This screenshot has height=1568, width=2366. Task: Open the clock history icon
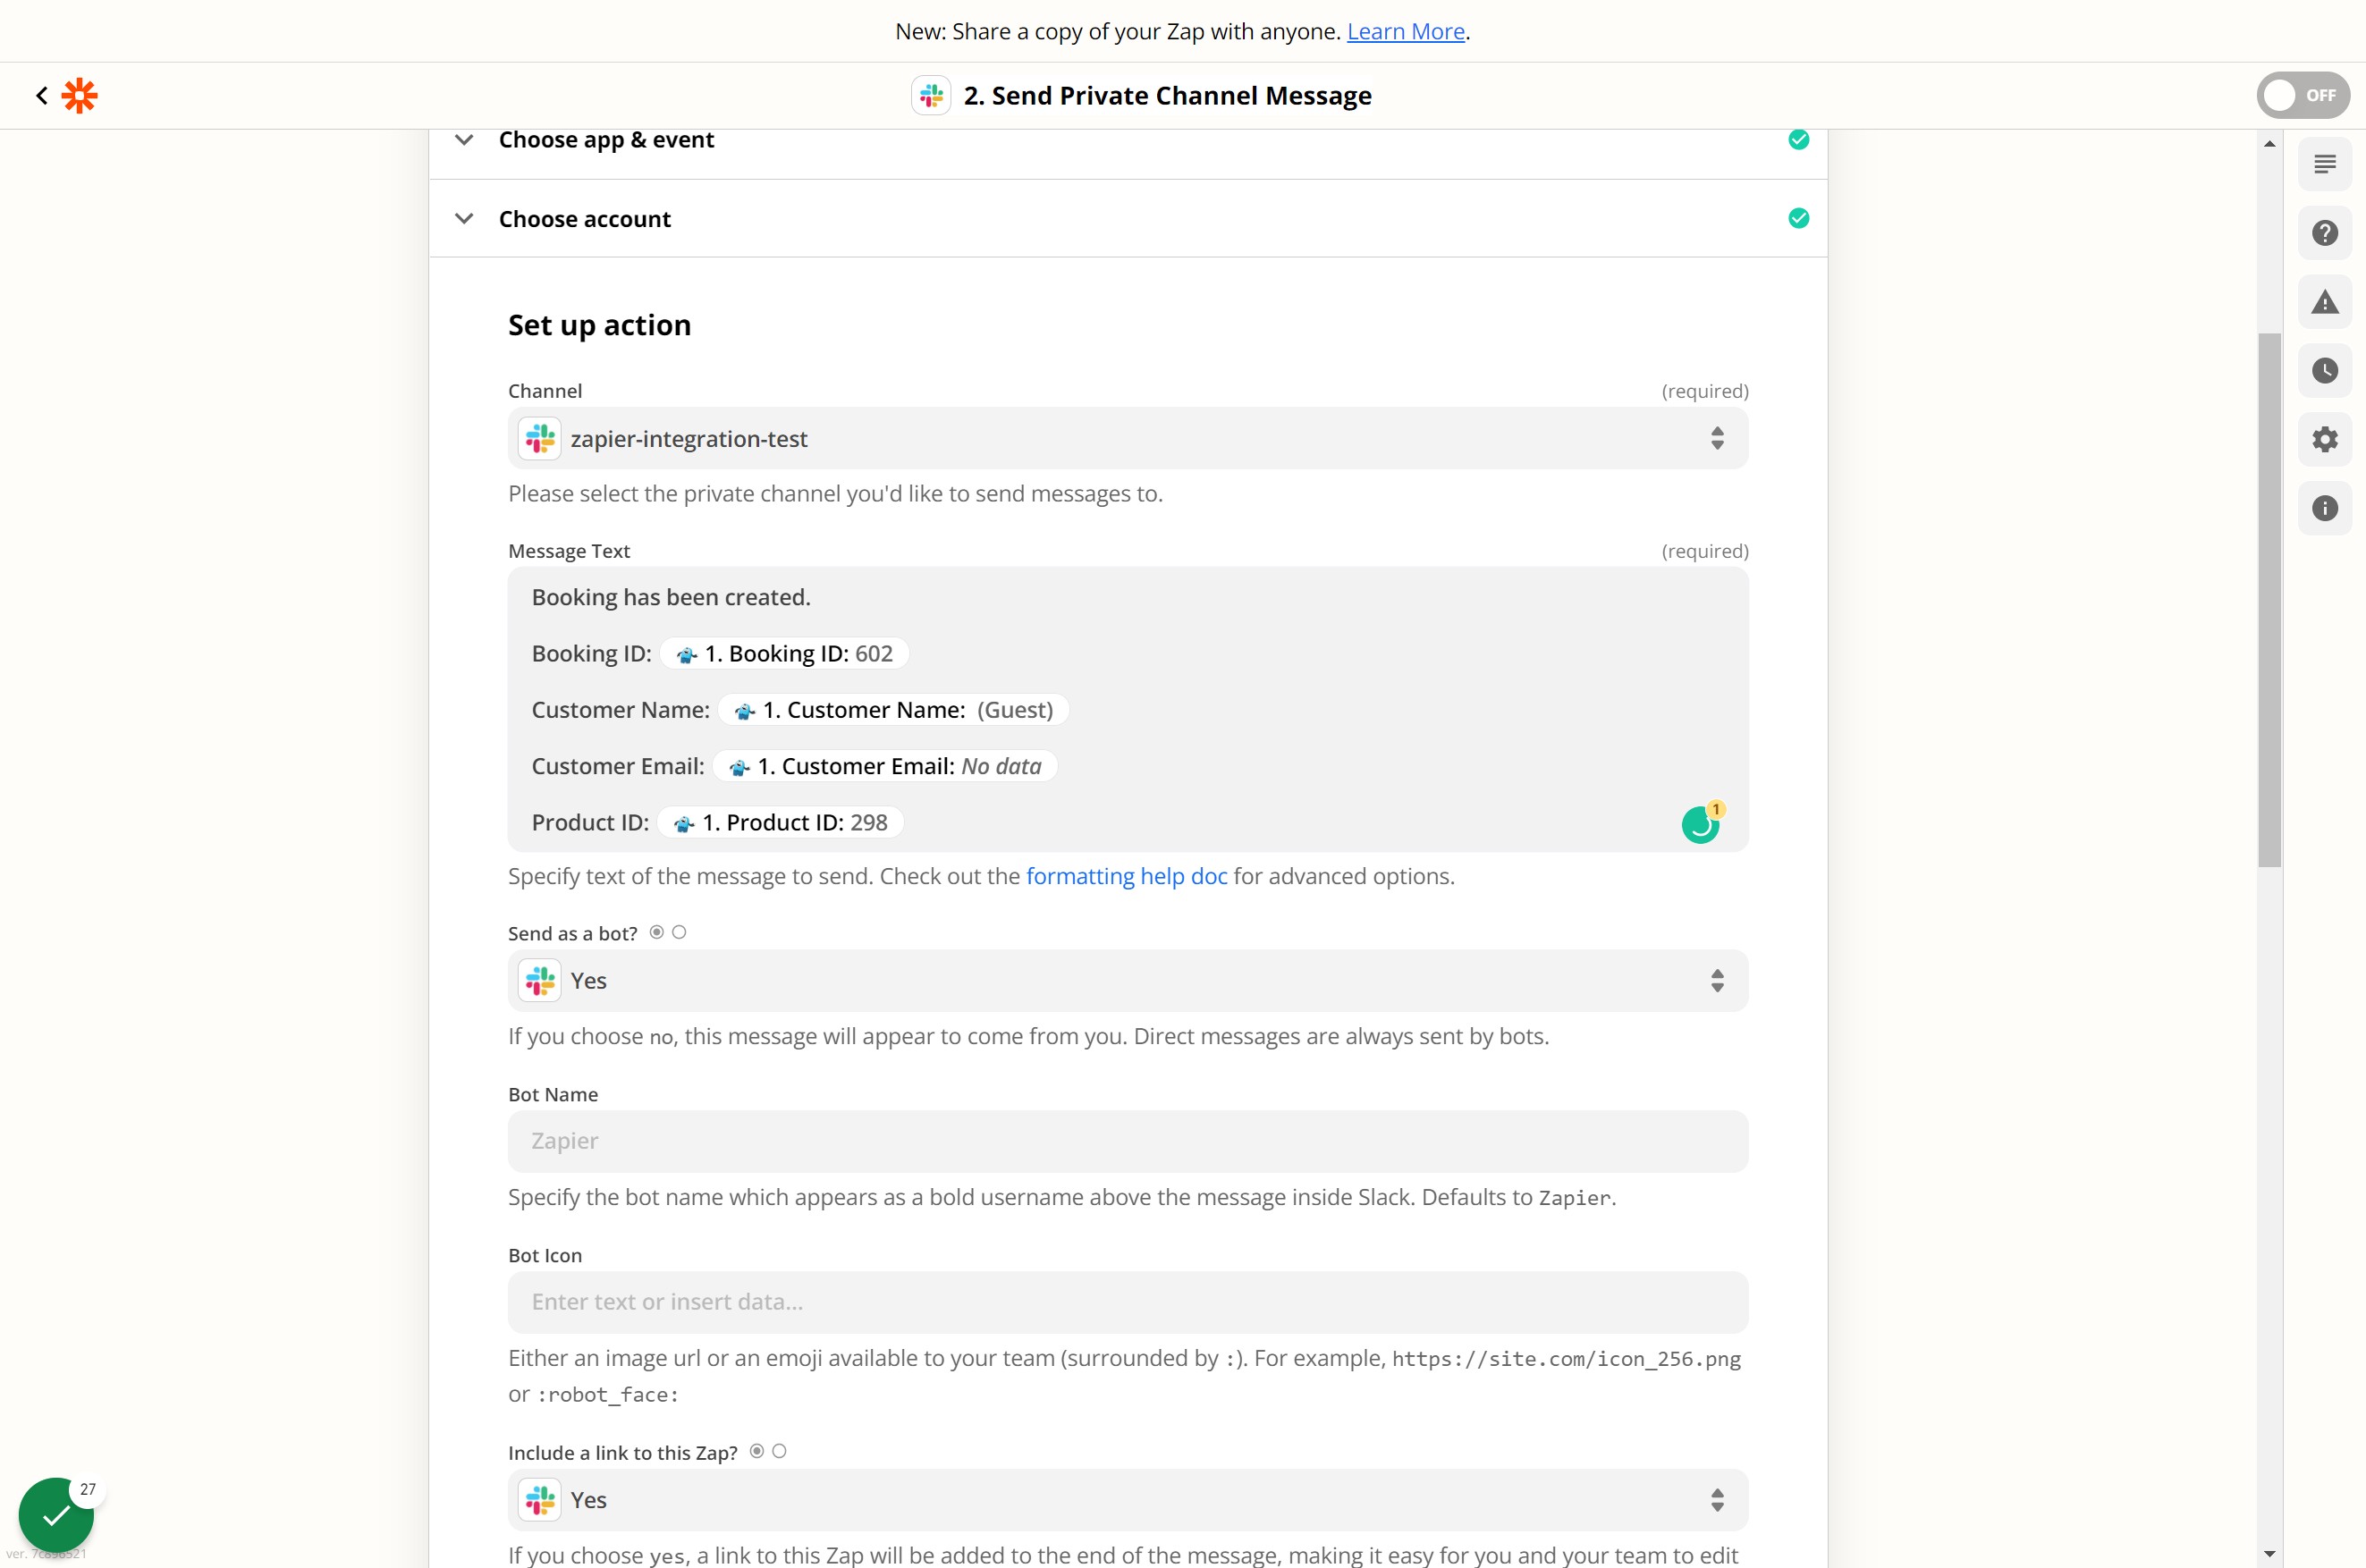(2324, 371)
